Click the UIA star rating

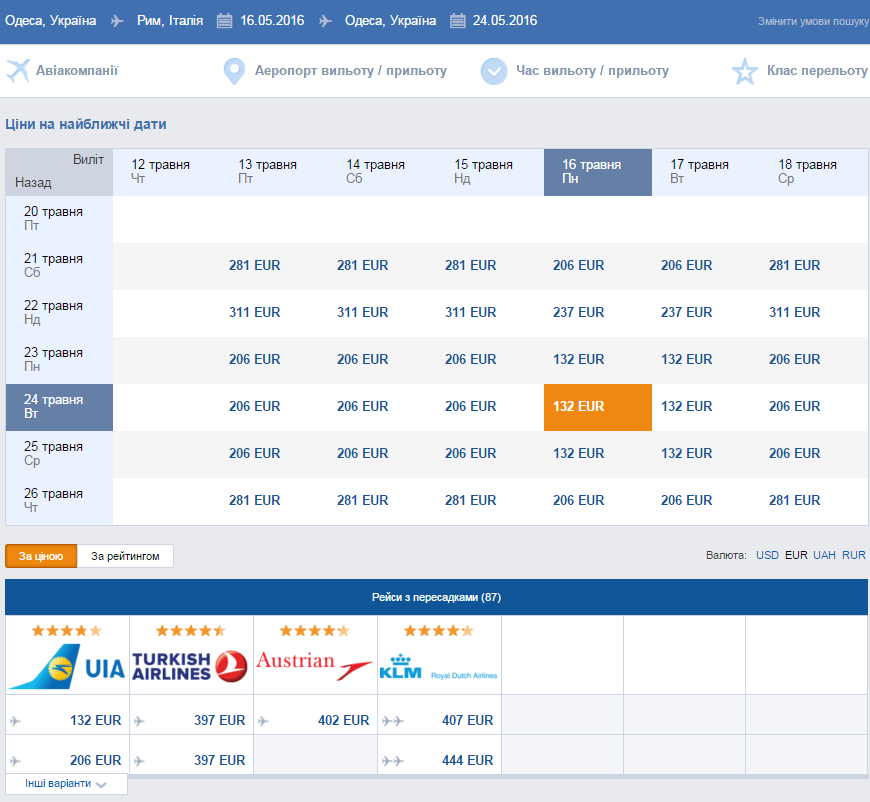point(67,630)
